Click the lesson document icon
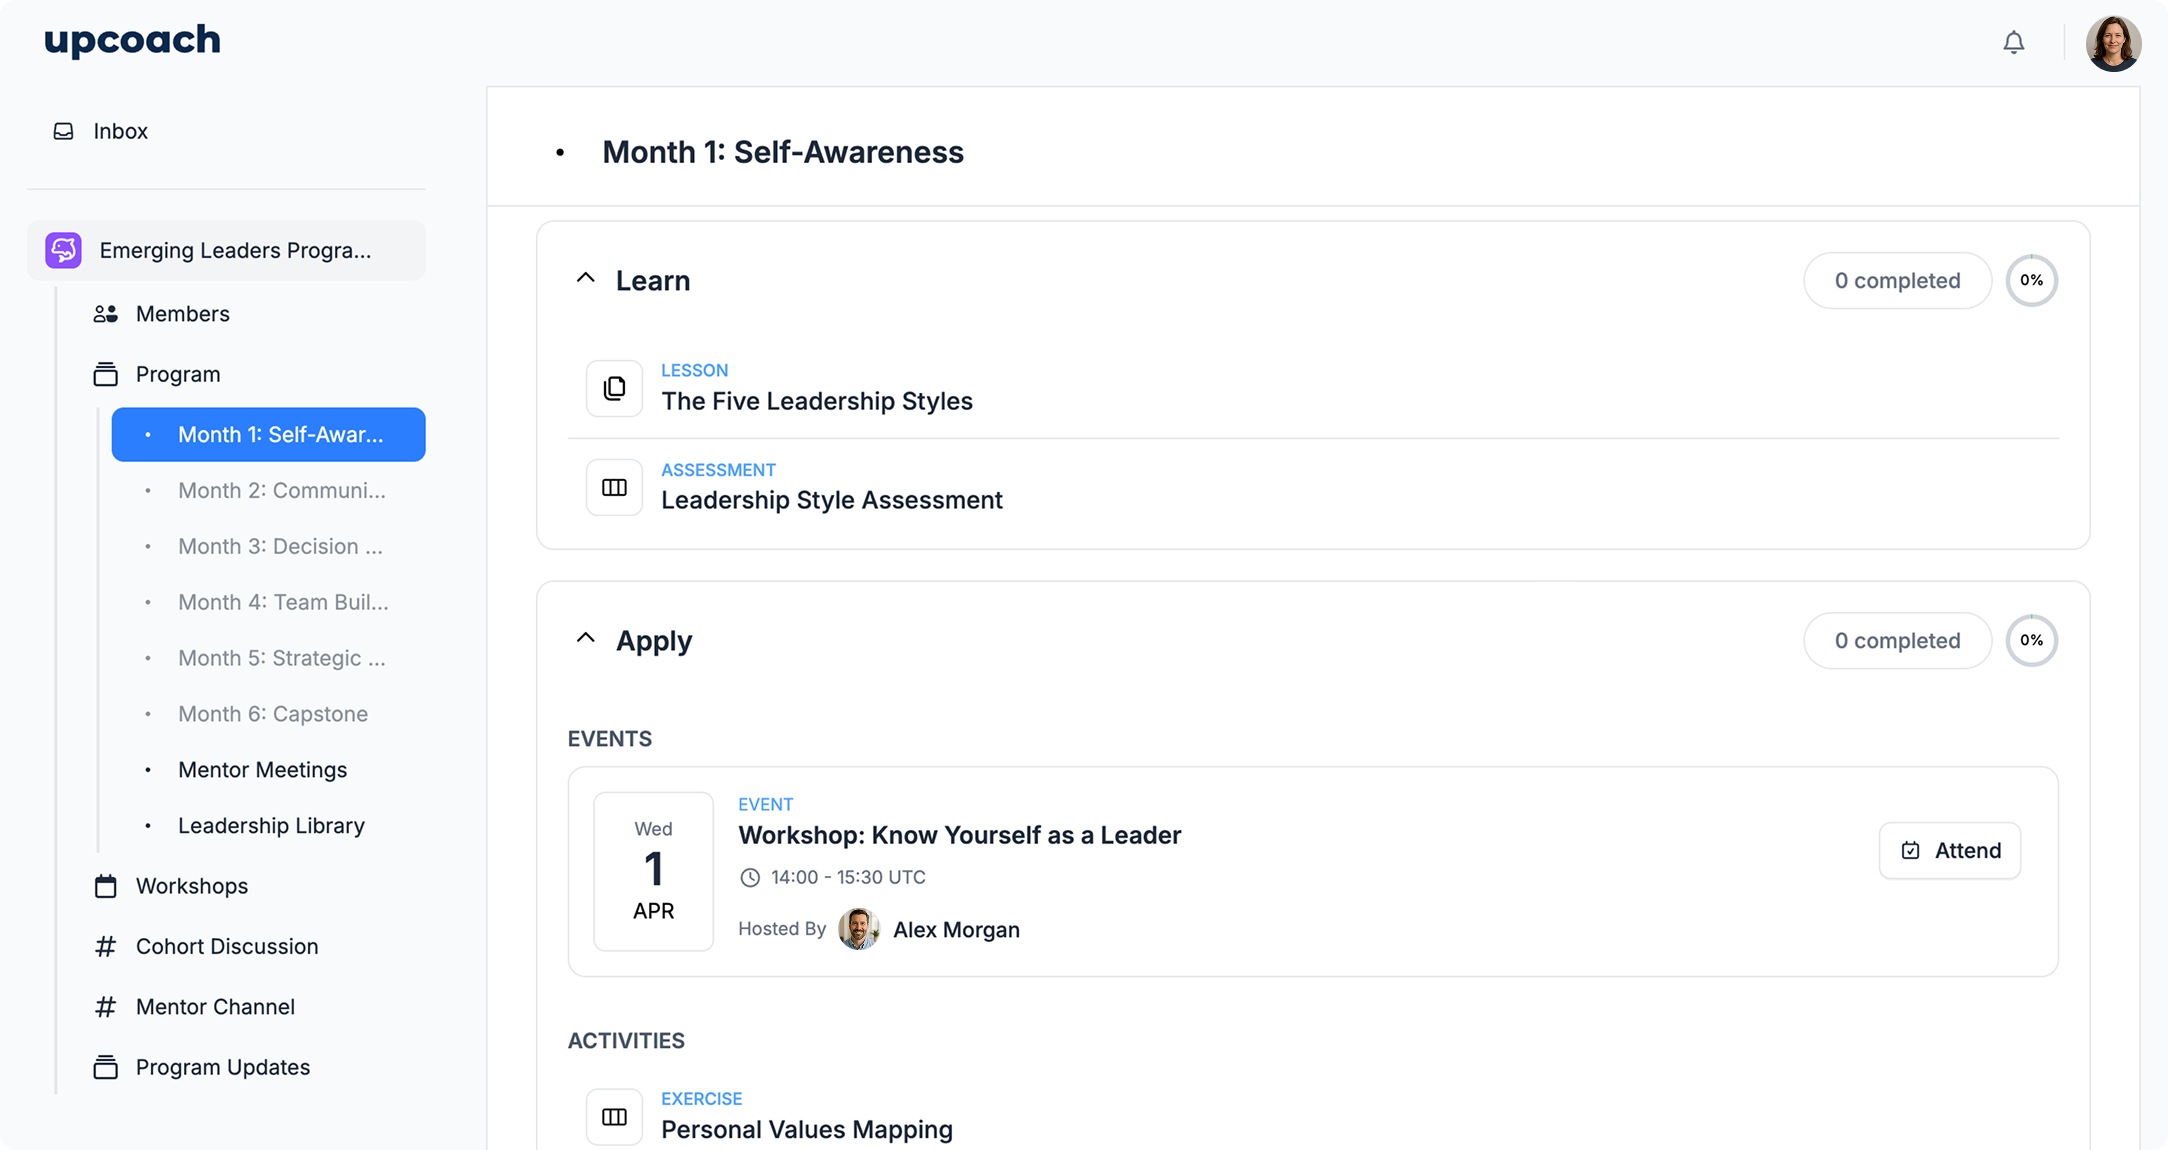 point(614,388)
